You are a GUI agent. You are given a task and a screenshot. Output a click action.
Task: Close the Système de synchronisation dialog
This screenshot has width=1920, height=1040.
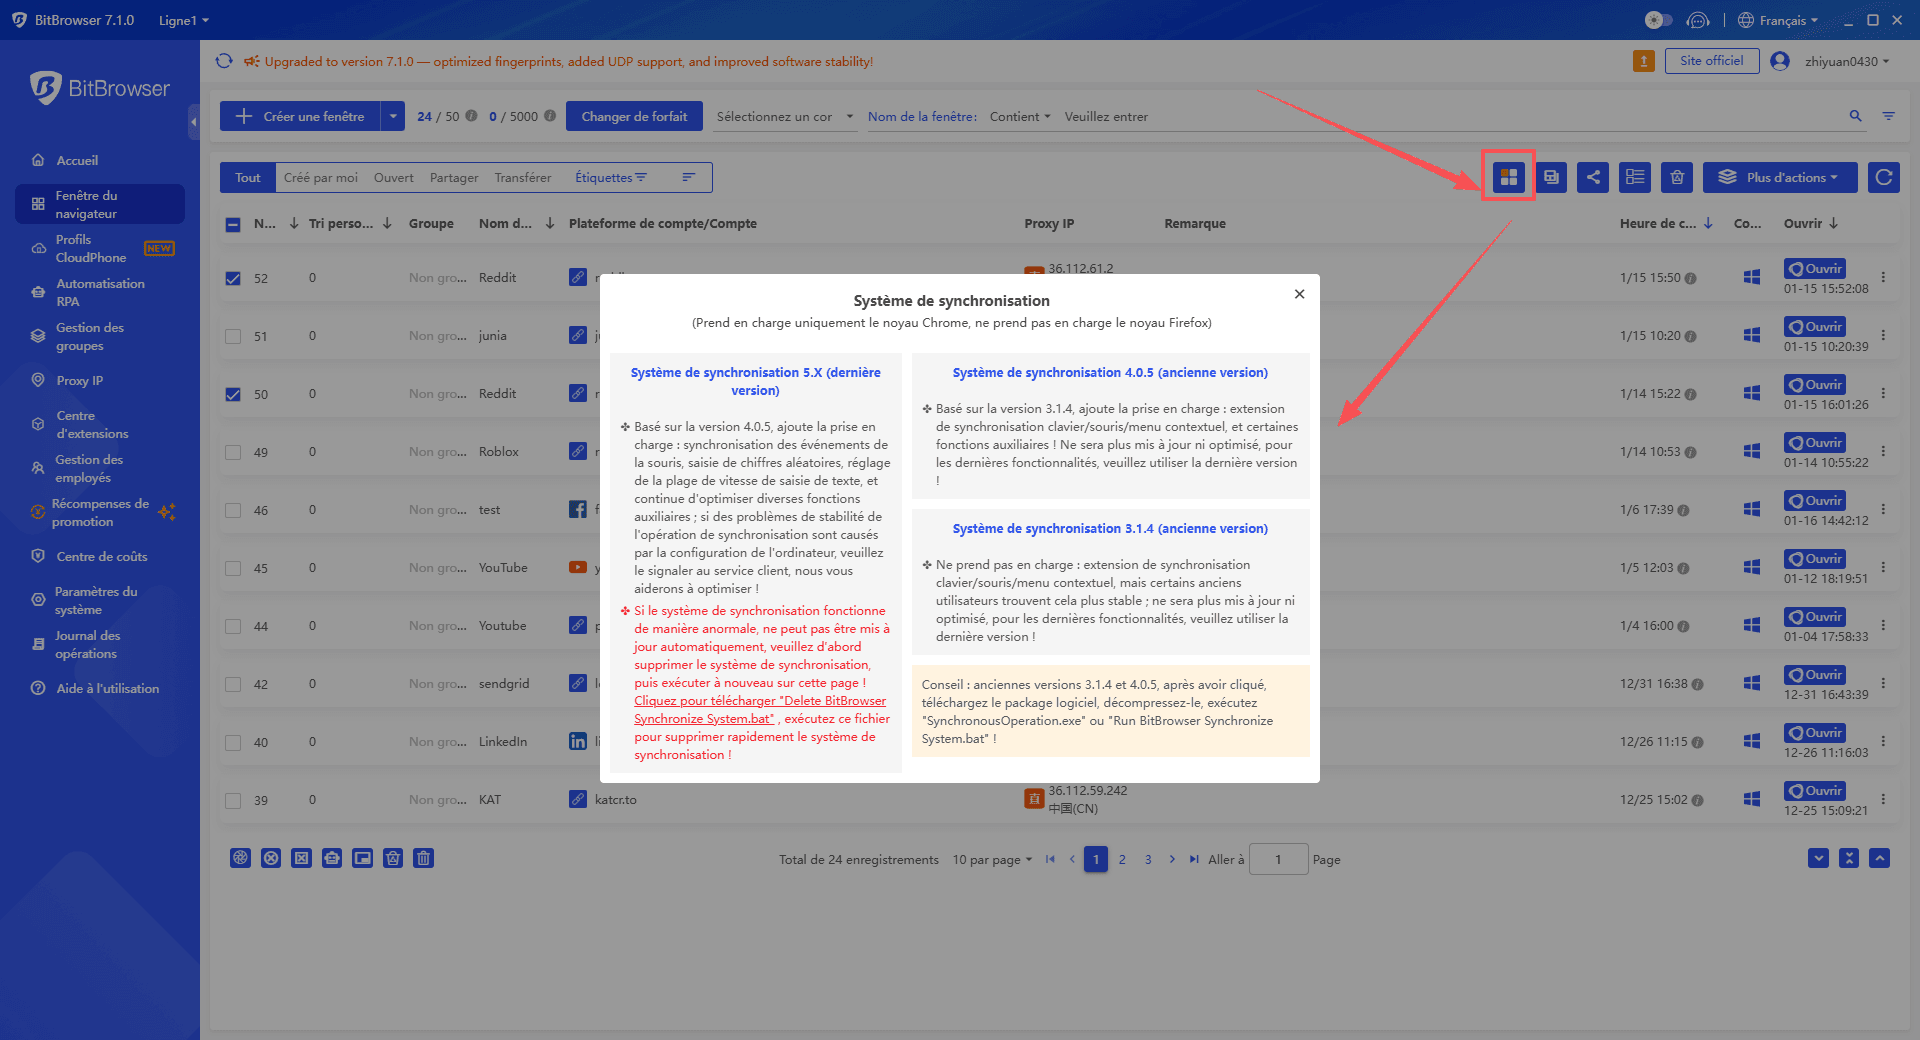click(1299, 294)
